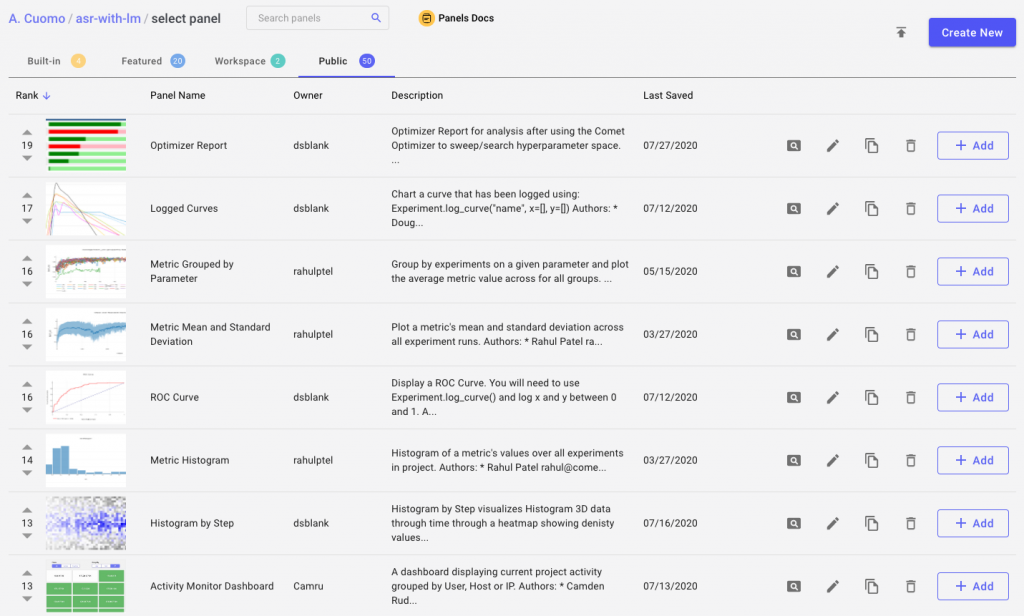Delete the Optimizer Report panel
The height and width of the screenshot is (616, 1024).
point(910,146)
